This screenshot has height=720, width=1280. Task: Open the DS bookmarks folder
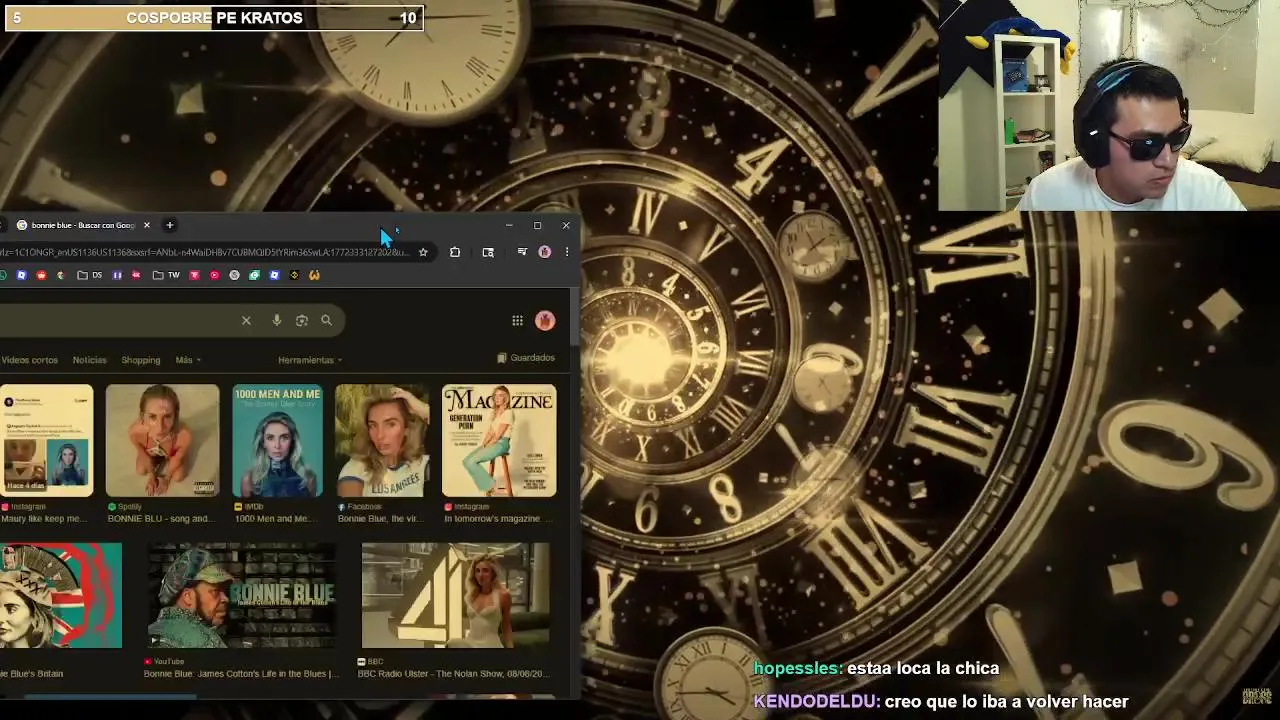pyautogui.click(x=89, y=275)
